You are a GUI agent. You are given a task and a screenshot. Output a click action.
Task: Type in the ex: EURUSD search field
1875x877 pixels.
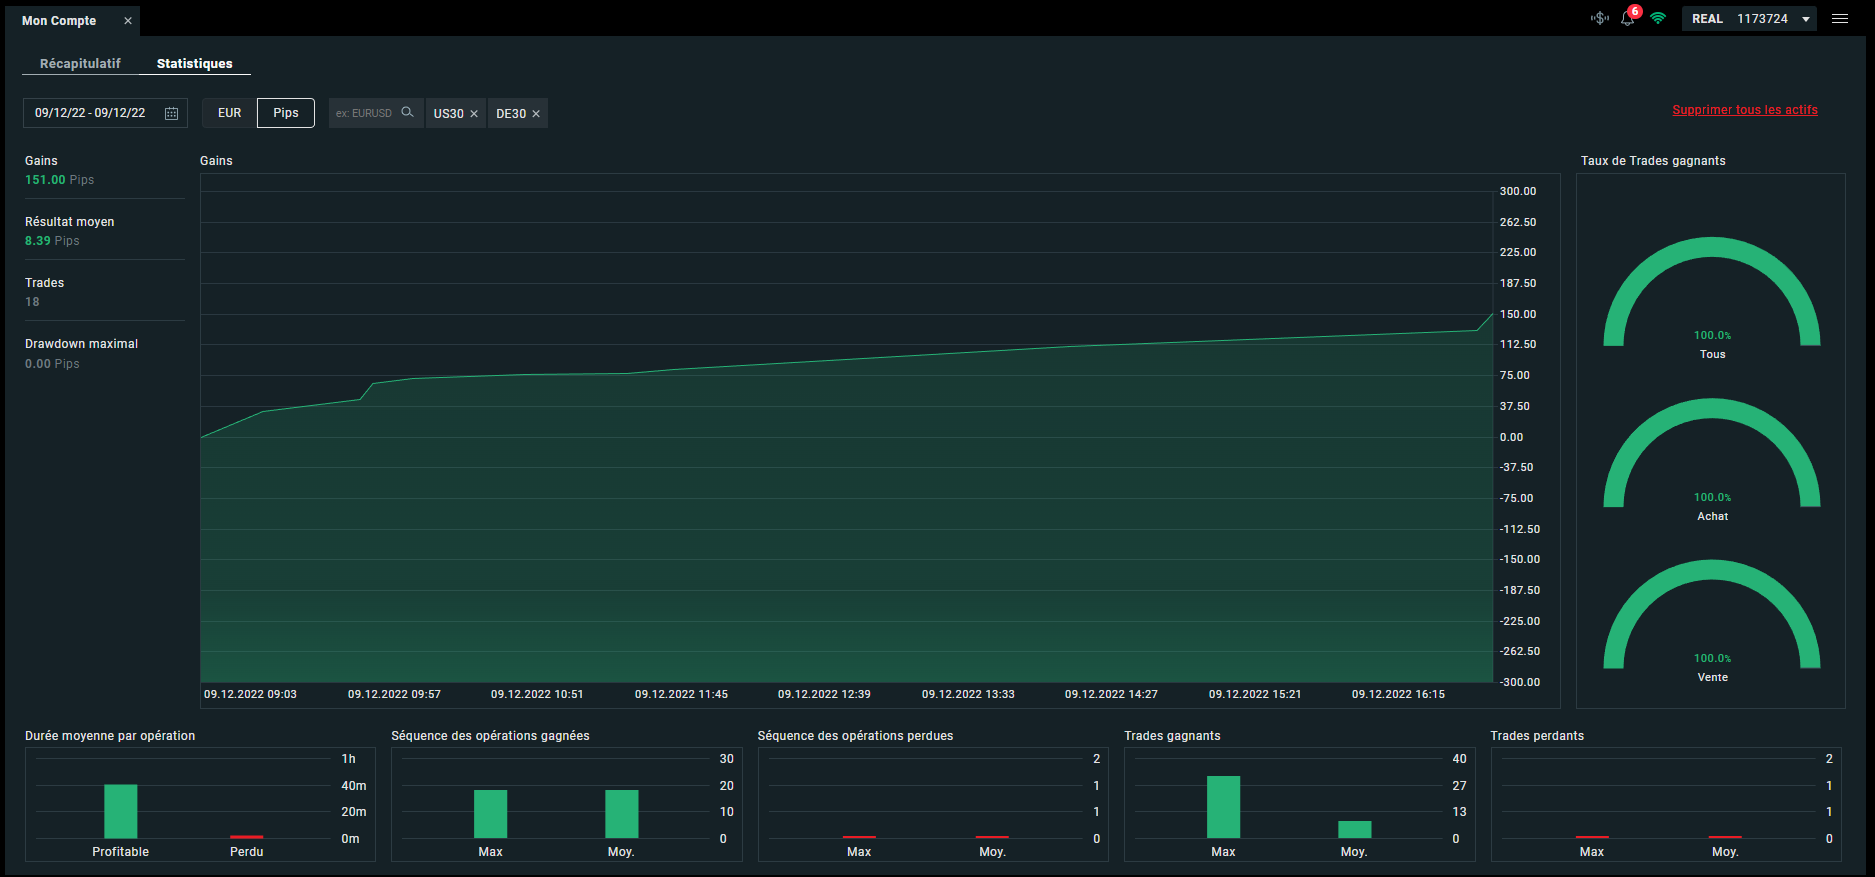364,113
